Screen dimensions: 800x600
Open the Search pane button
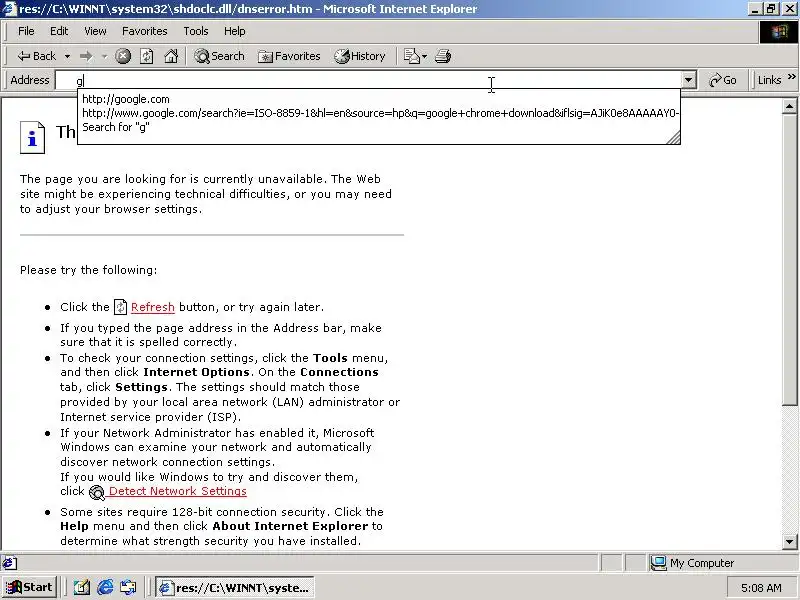219,56
